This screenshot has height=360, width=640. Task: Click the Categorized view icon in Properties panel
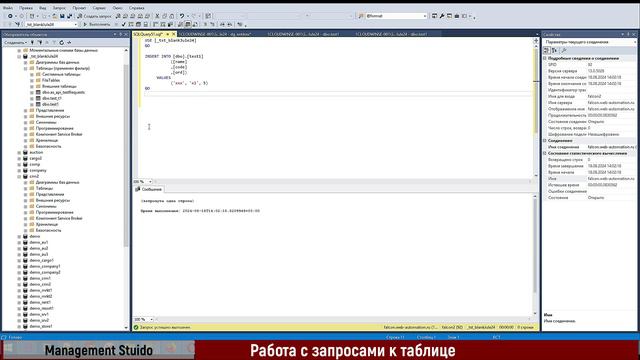click(x=547, y=50)
